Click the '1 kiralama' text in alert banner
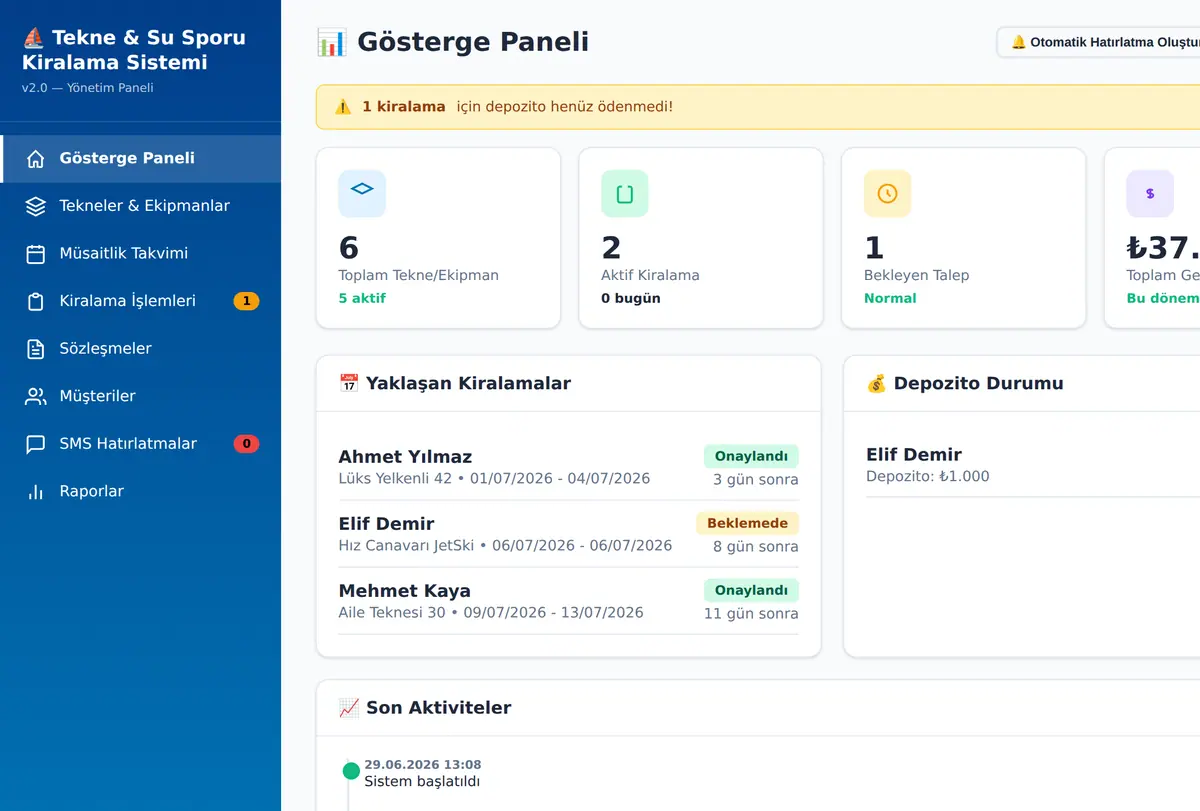This screenshot has height=811, width=1200. 404,107
